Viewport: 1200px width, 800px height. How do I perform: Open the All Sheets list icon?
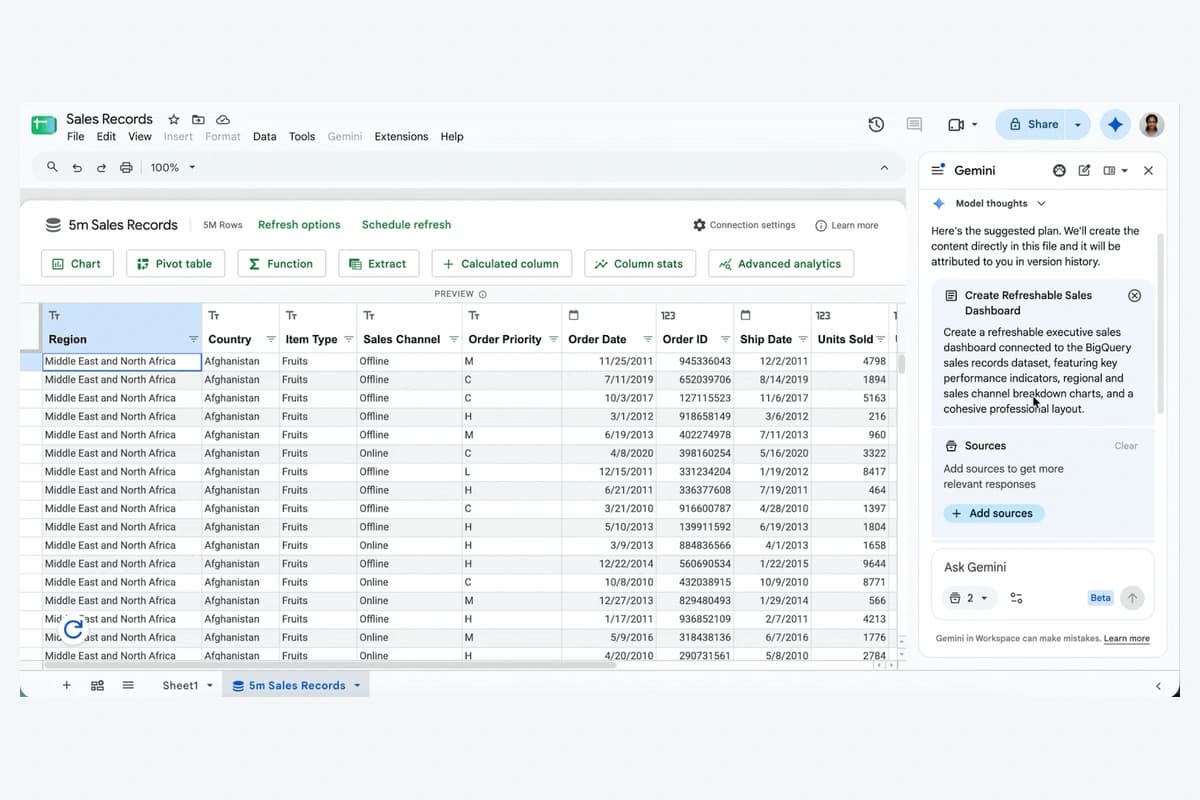coord(128,686)
